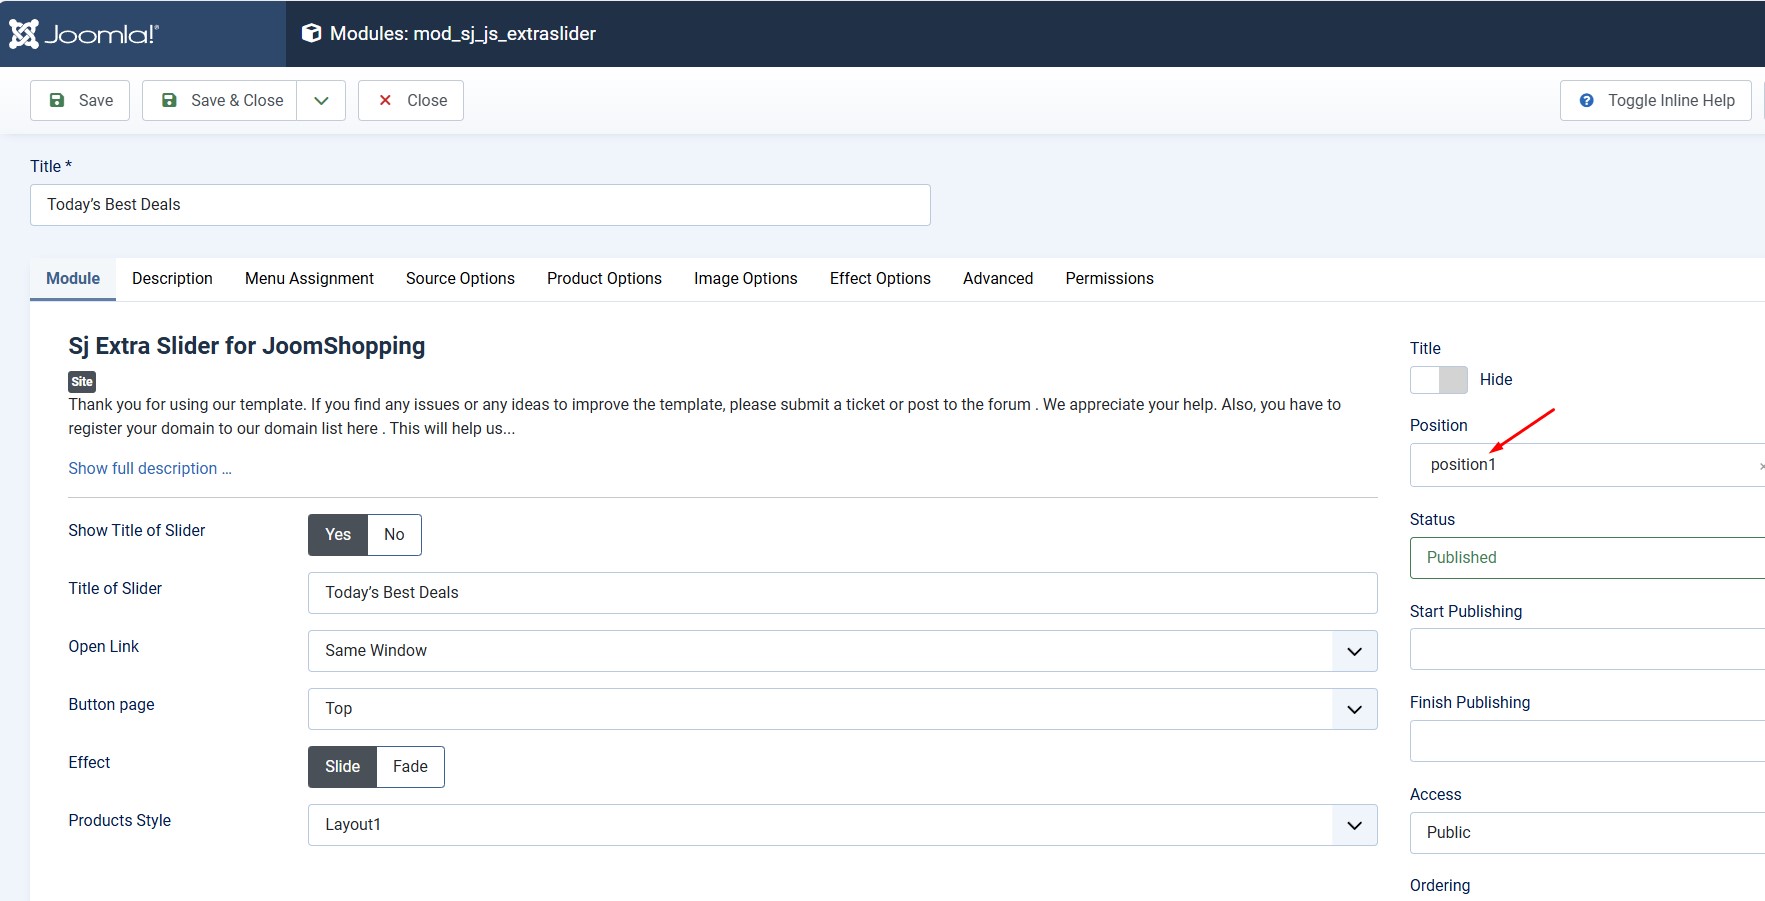Toggle the Title Hide switch

click(x=1438, y=380)
